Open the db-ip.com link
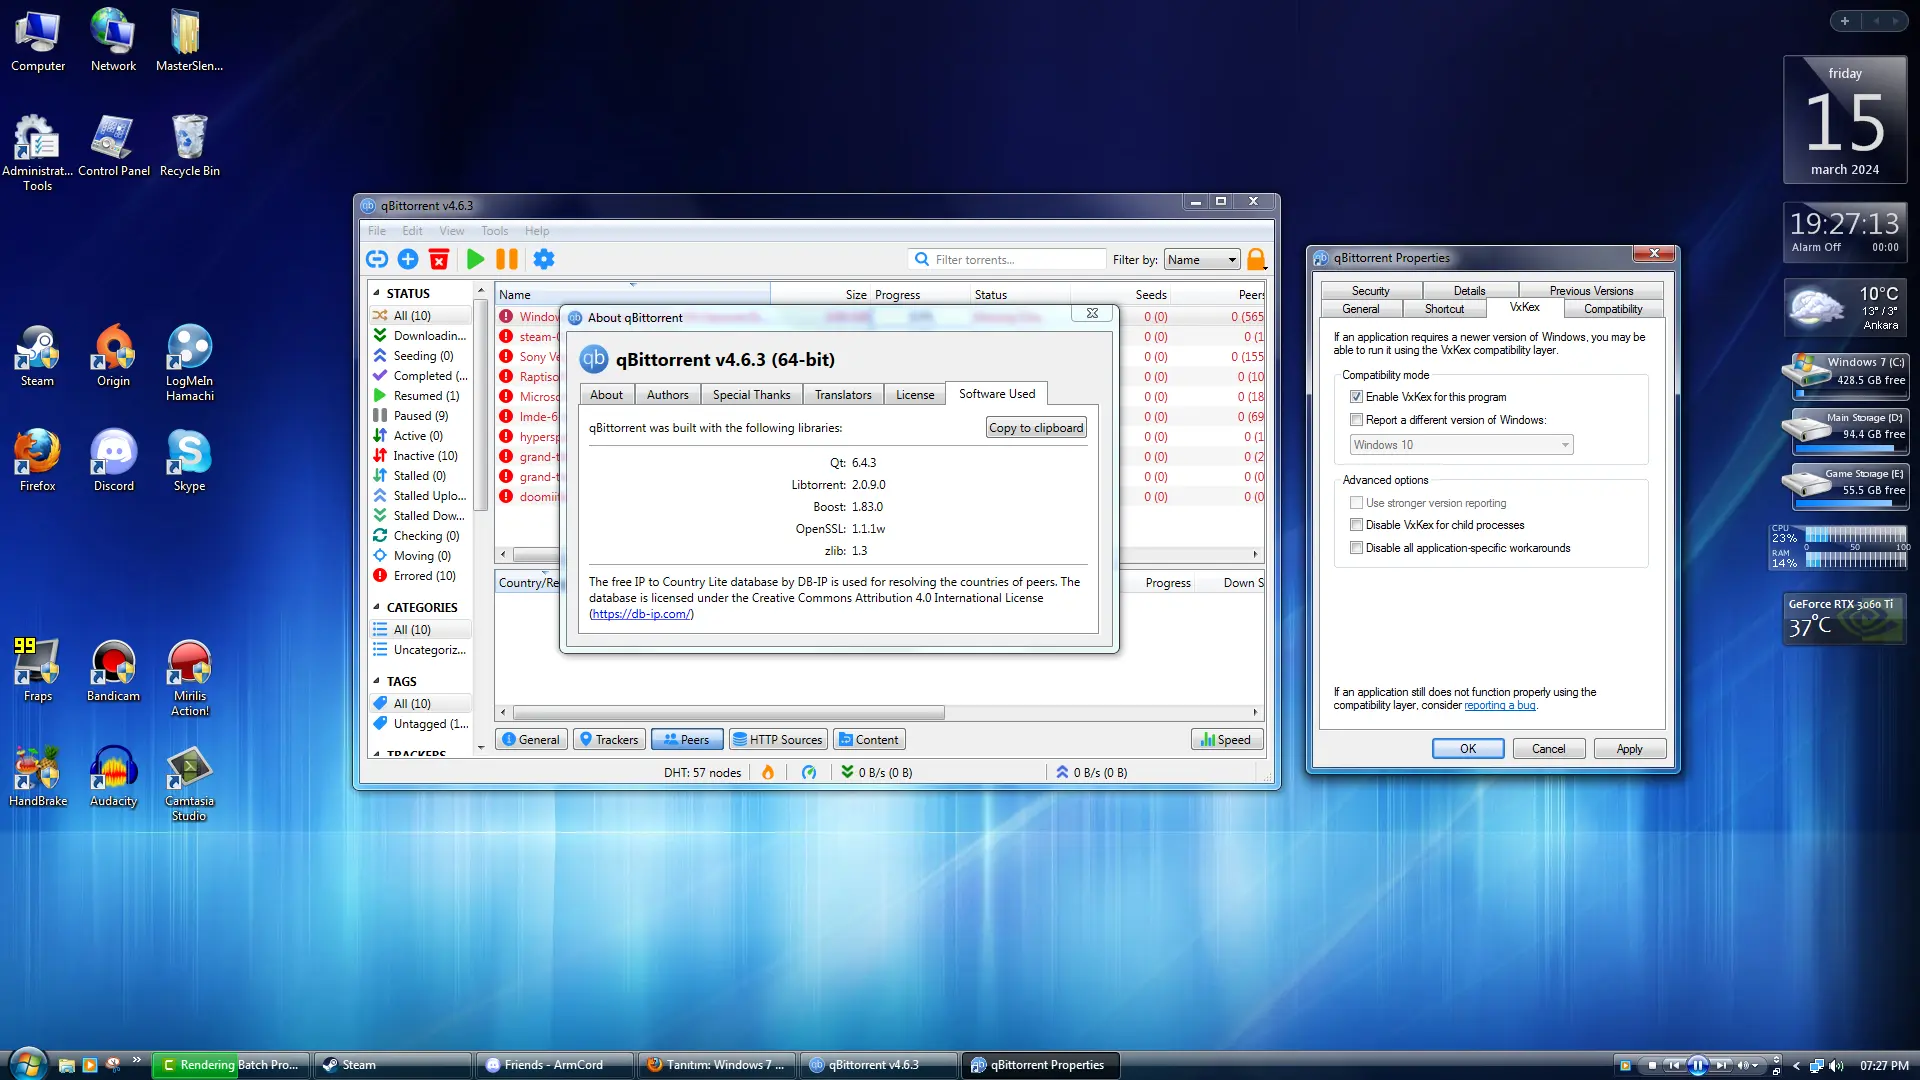The width and height of the screenshot is (1920, 1080). click(641, 614)
